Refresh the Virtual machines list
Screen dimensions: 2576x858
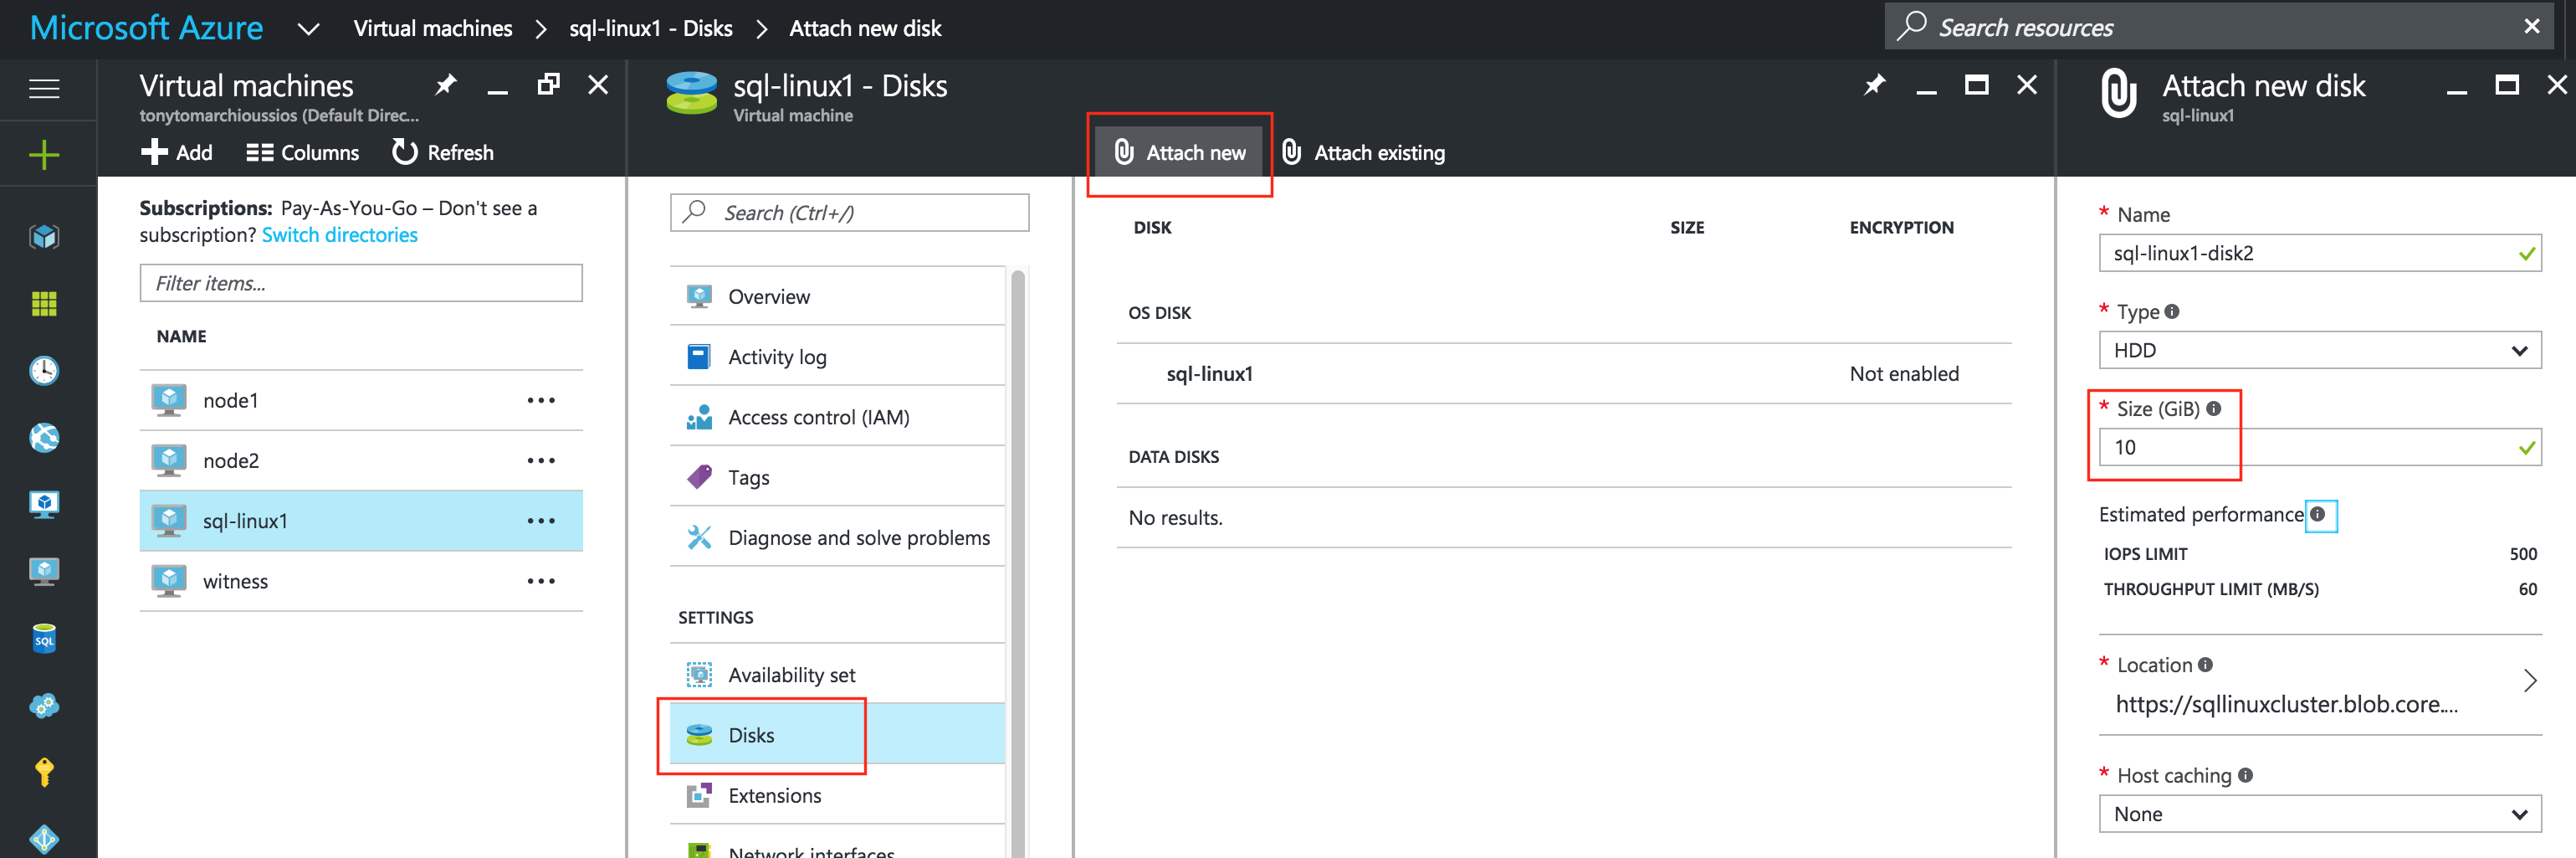coord(442,152)
